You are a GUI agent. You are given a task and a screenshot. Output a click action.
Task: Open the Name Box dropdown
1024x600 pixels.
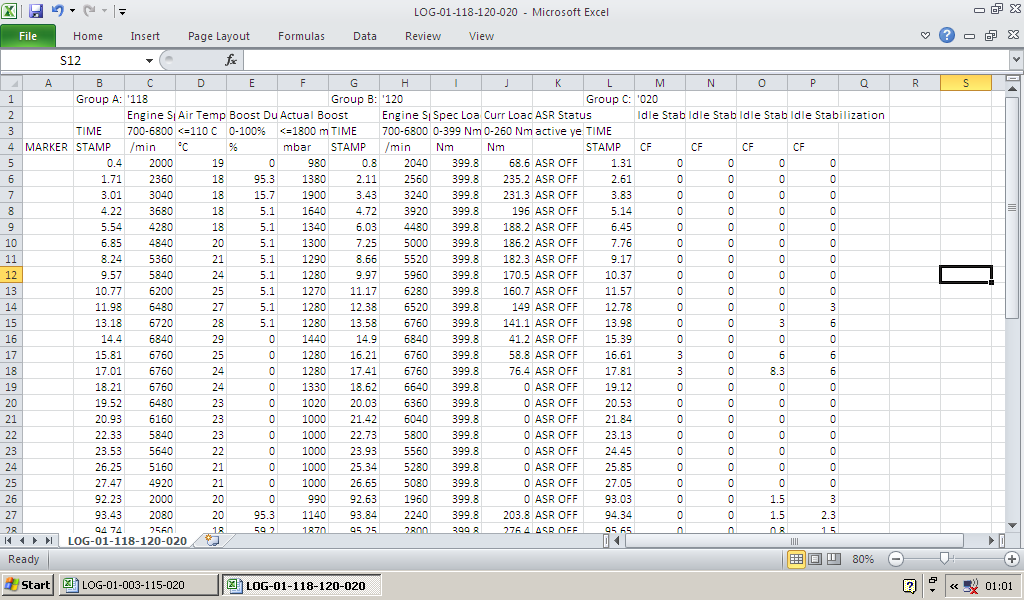149,61
